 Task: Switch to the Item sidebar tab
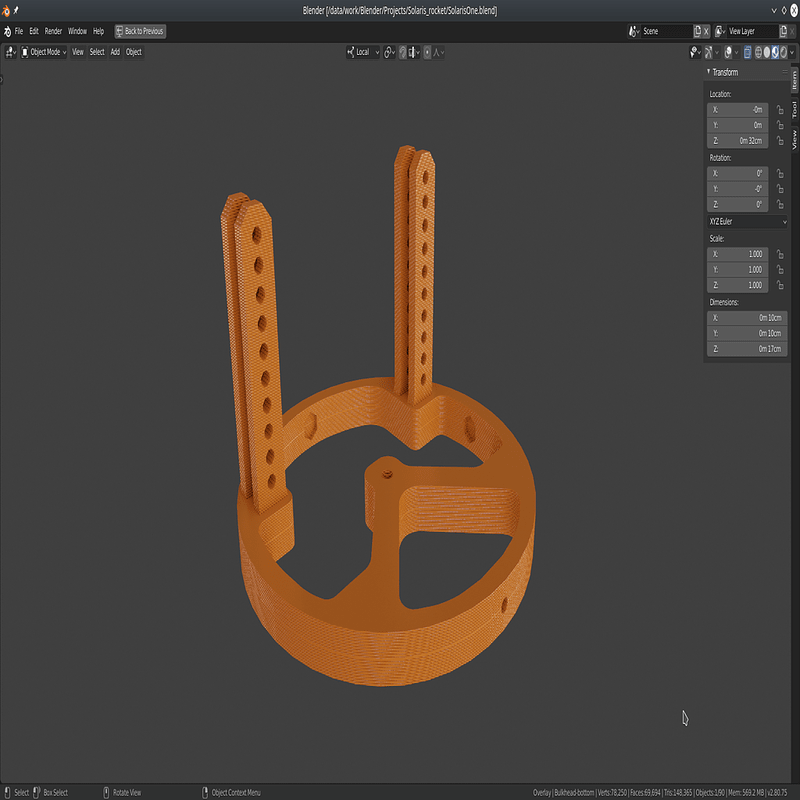point(795,80)
